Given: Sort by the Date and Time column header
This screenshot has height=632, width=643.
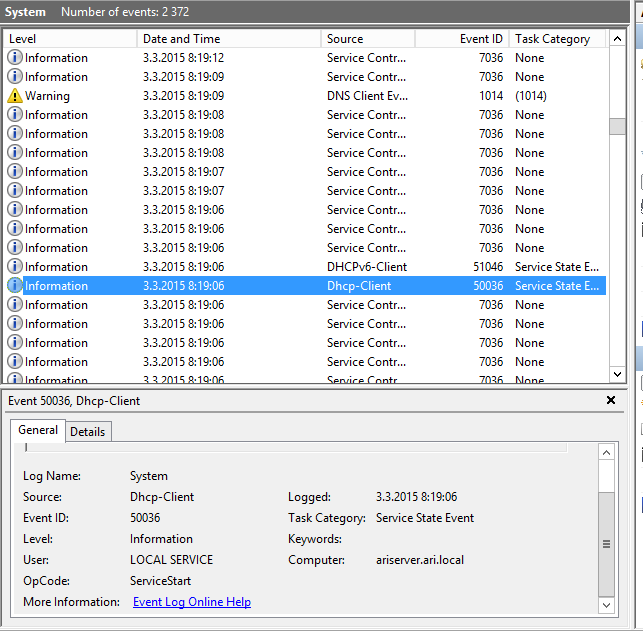Looking at the screenshot, I should tap(229, 39).
